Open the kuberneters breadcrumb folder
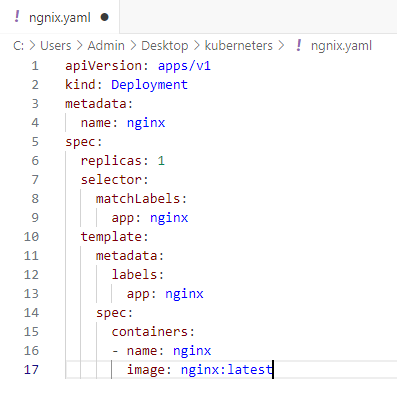The height and width of the screenshot is (398, 397). pyautogui.click(x=239, y=45)
